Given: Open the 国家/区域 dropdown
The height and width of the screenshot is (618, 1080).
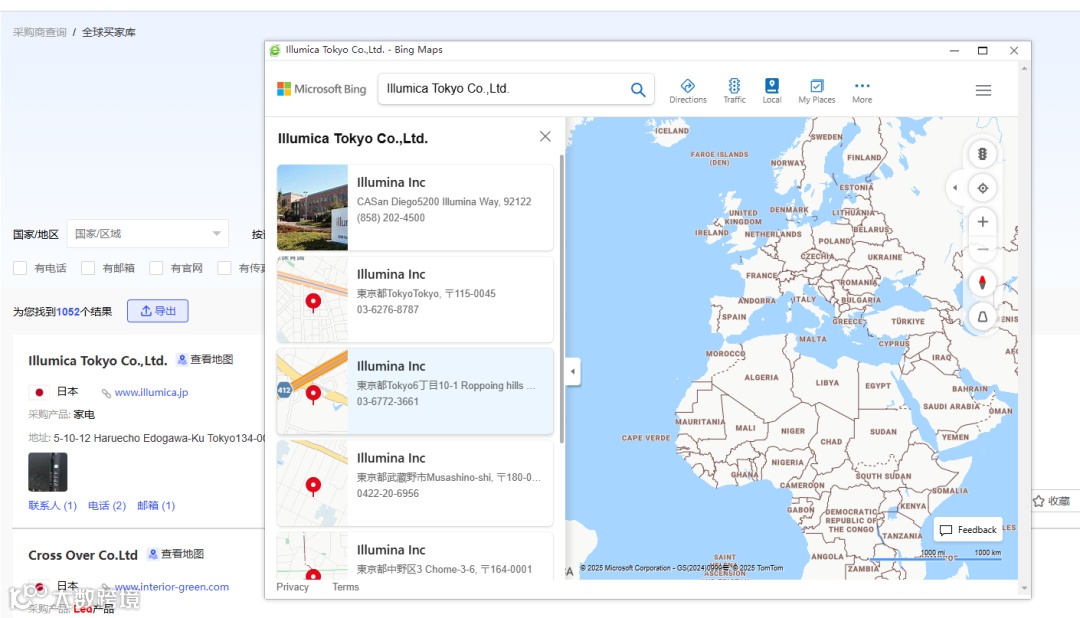Looking at the screenshot, I should [x=147, y=234].
